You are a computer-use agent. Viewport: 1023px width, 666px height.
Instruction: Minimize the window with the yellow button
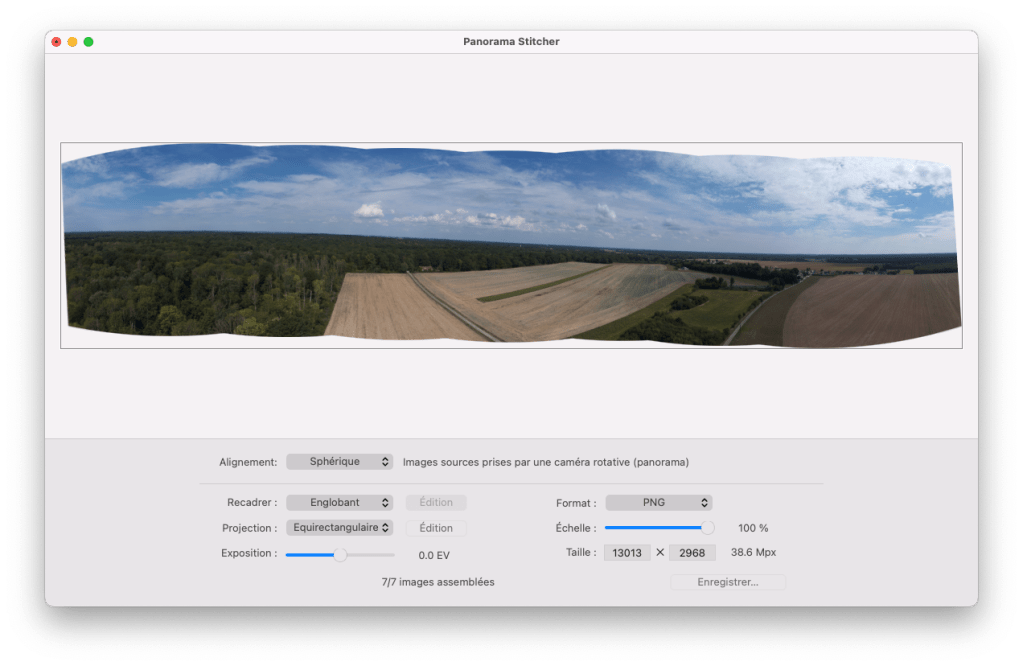tap(72, 42)
